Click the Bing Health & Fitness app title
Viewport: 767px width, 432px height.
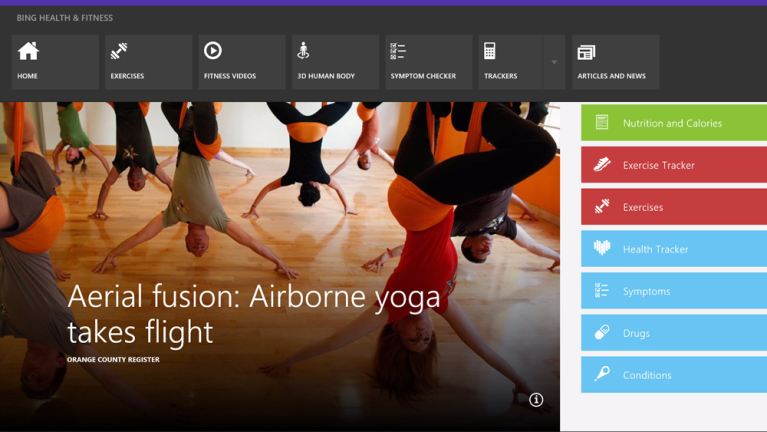coord(65,18)
